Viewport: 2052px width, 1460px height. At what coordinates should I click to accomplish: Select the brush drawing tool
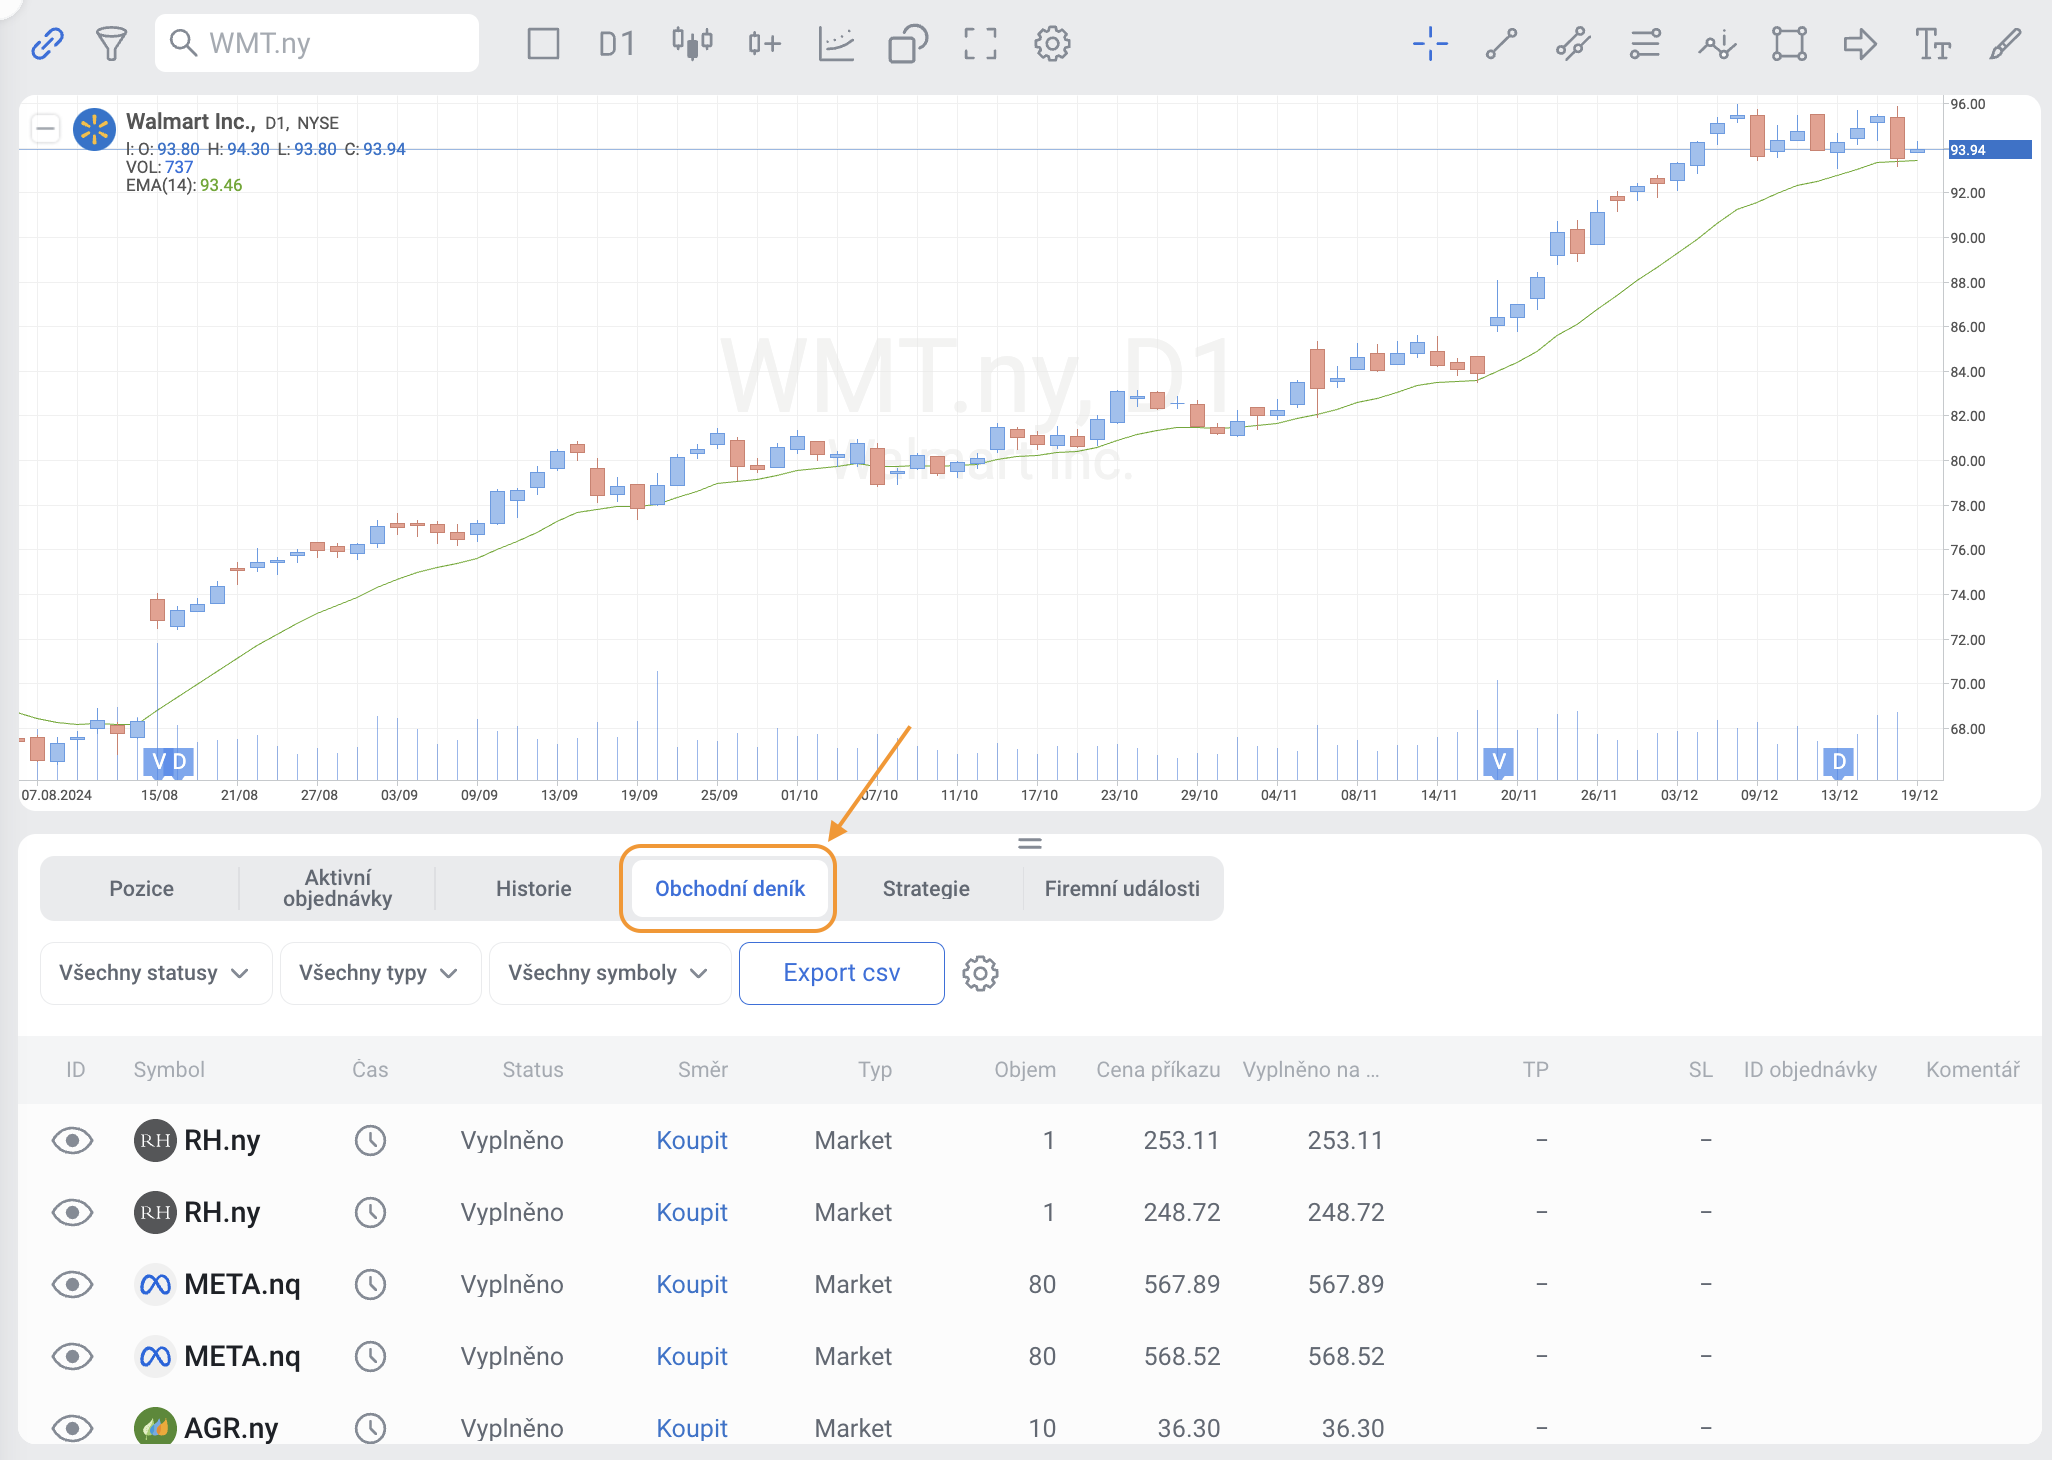point(2004,43)
